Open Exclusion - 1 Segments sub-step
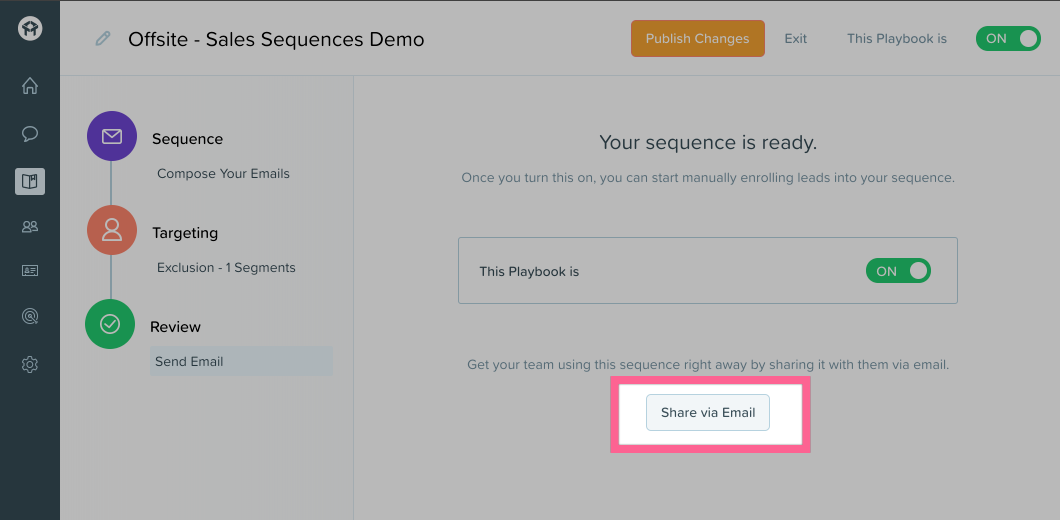The width and height of the screenshot is (1060, 520). coord(226,268)
